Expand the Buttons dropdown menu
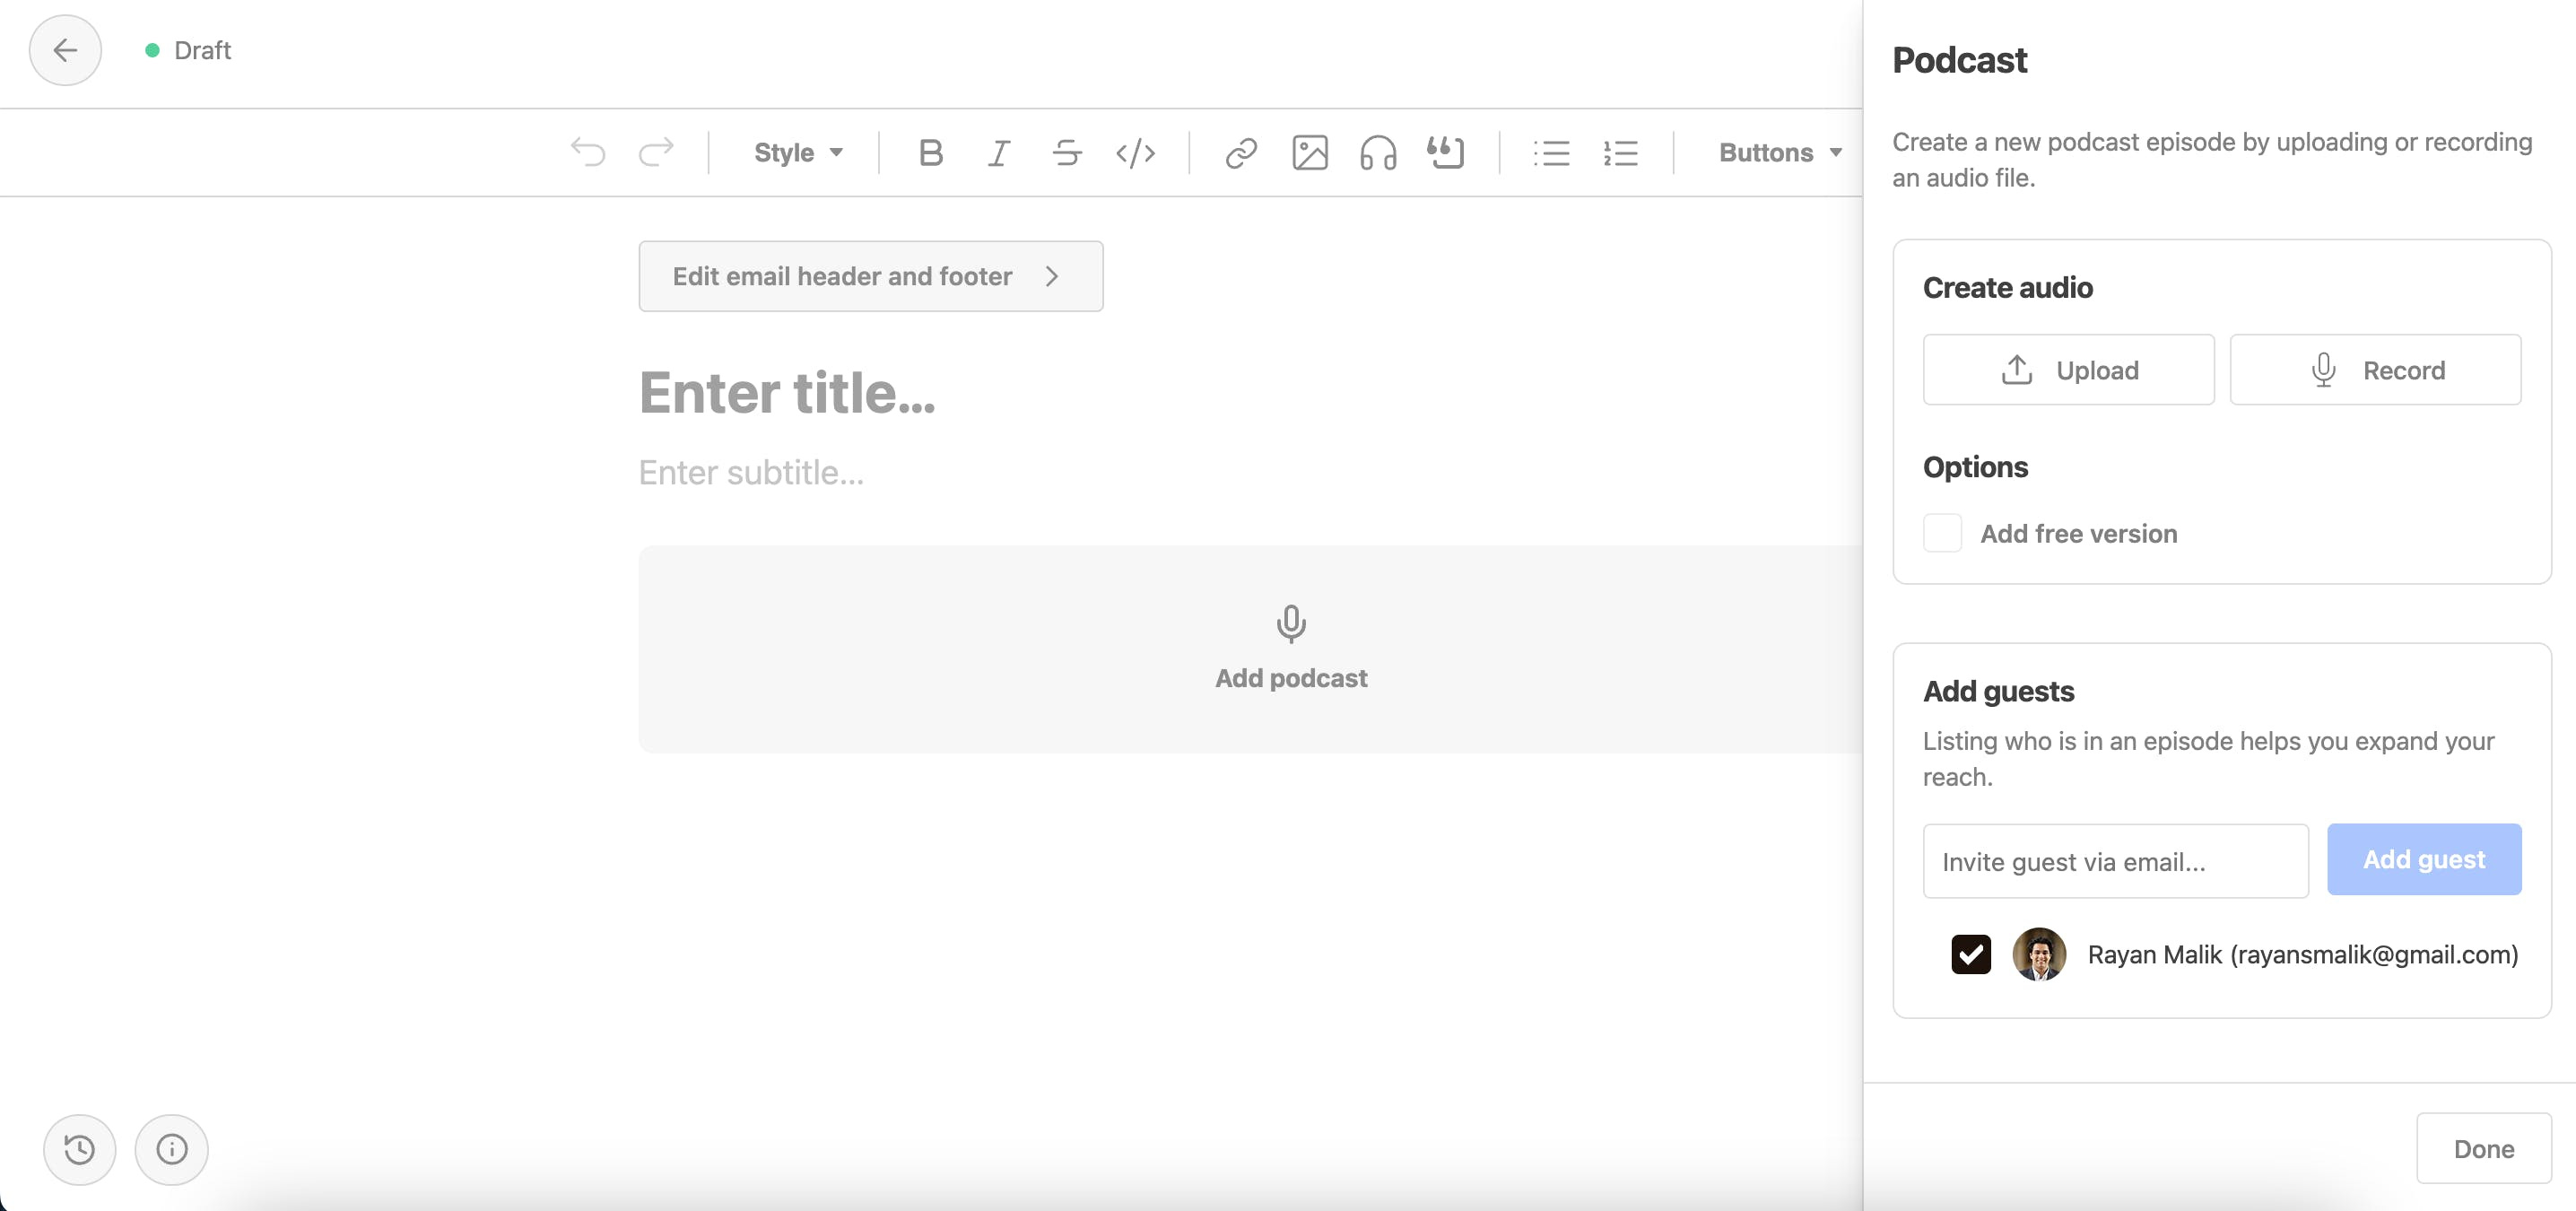This screenshot has height=1211, width=2576. (x=1779, y=153)
